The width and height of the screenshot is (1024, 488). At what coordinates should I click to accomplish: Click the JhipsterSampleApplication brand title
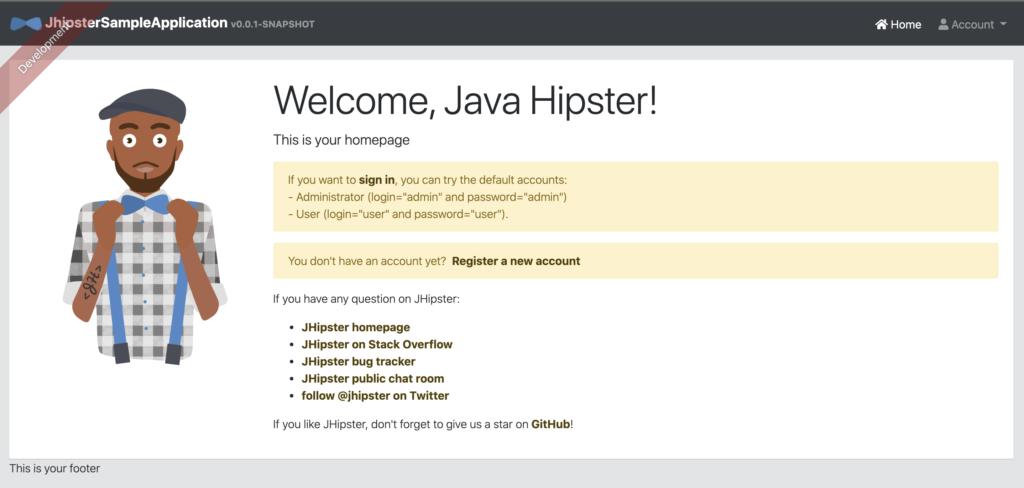[x=136, y=23]
